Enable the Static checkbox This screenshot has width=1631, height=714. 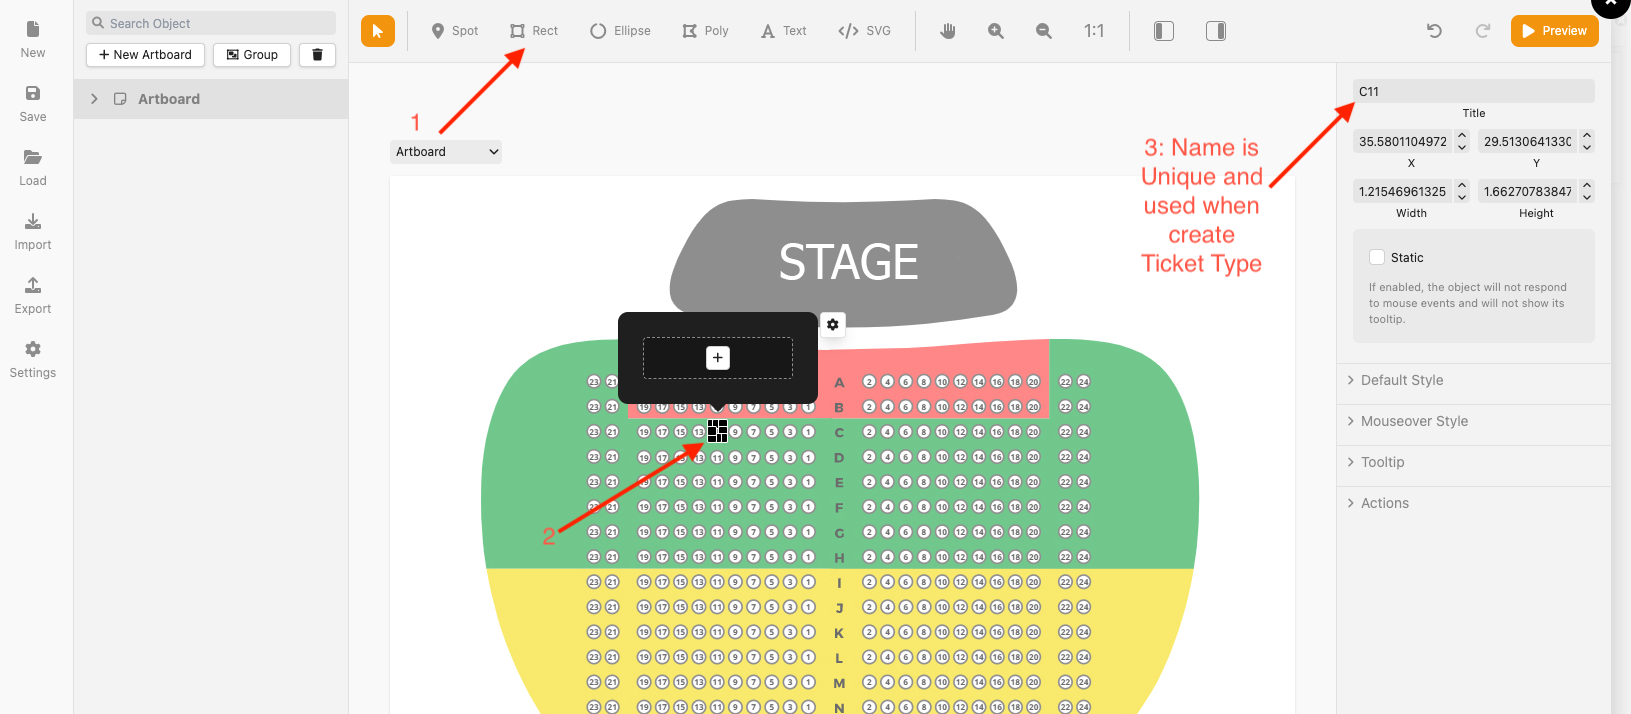[x=1377, y=257]
